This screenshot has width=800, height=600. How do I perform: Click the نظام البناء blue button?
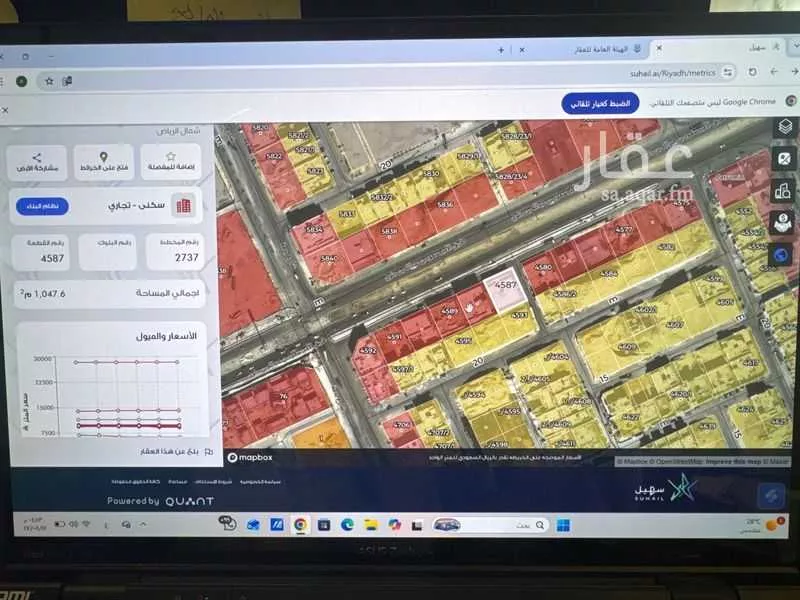(43, 206)
